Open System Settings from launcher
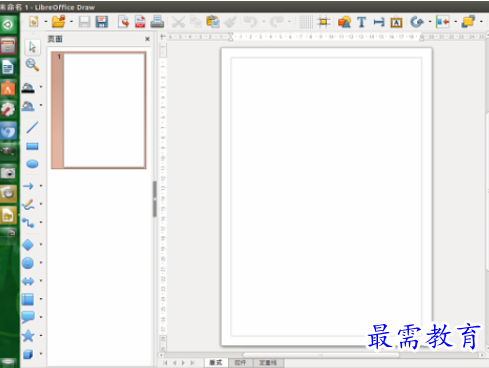Viewport: 489px width, 368px height. 8,110
